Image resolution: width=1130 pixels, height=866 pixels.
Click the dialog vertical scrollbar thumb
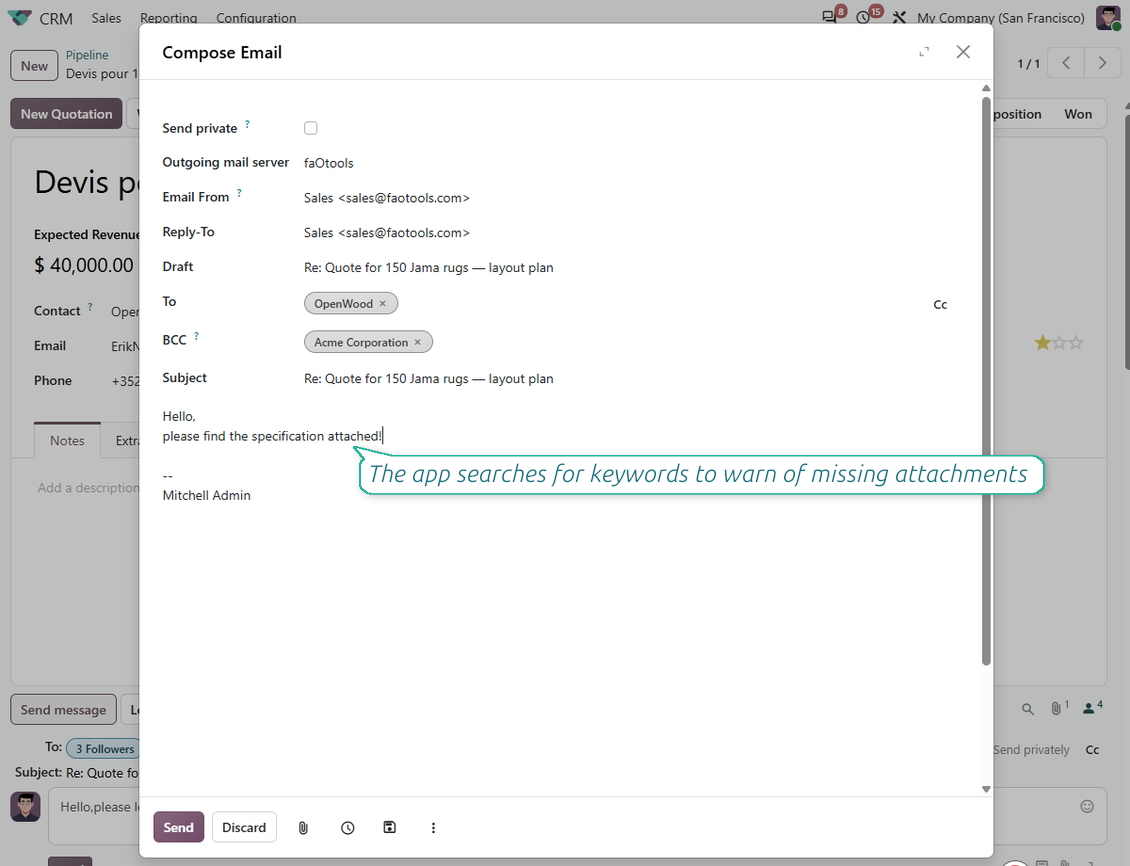pyautogui.click(x=986, y=380)
